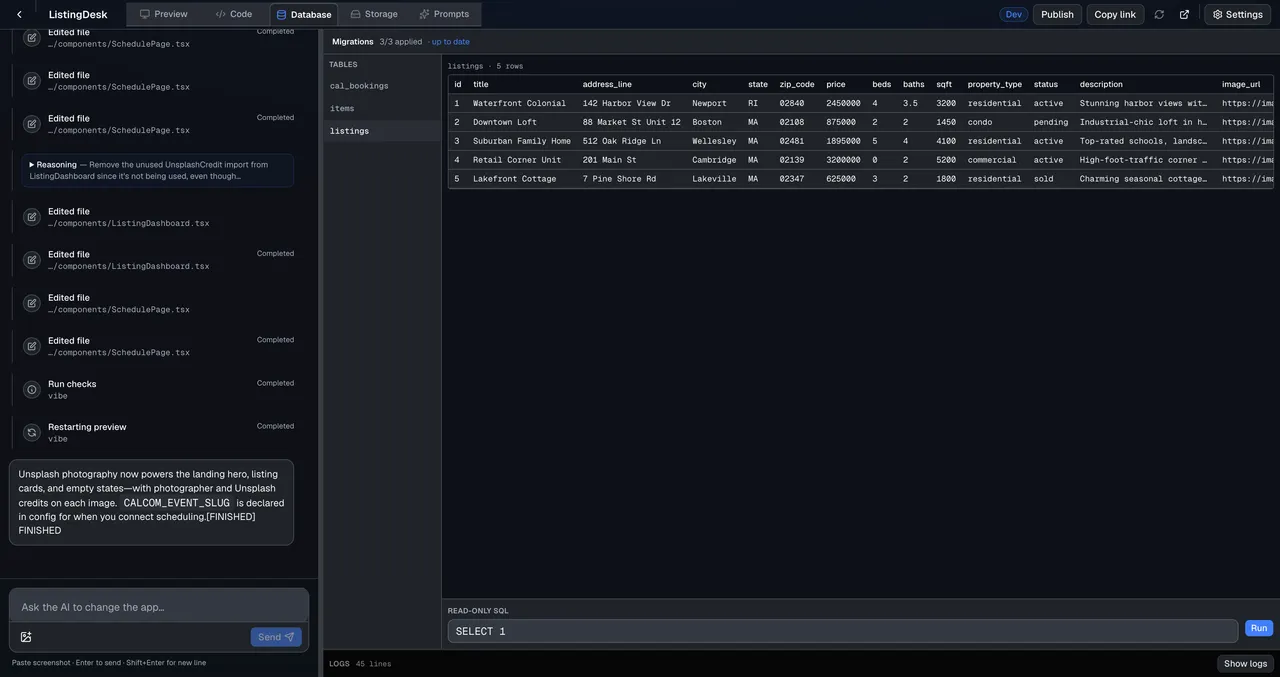Click the Wellesley city cell
The height and width of the screenshot is (677, 1280).
point(714,141)
